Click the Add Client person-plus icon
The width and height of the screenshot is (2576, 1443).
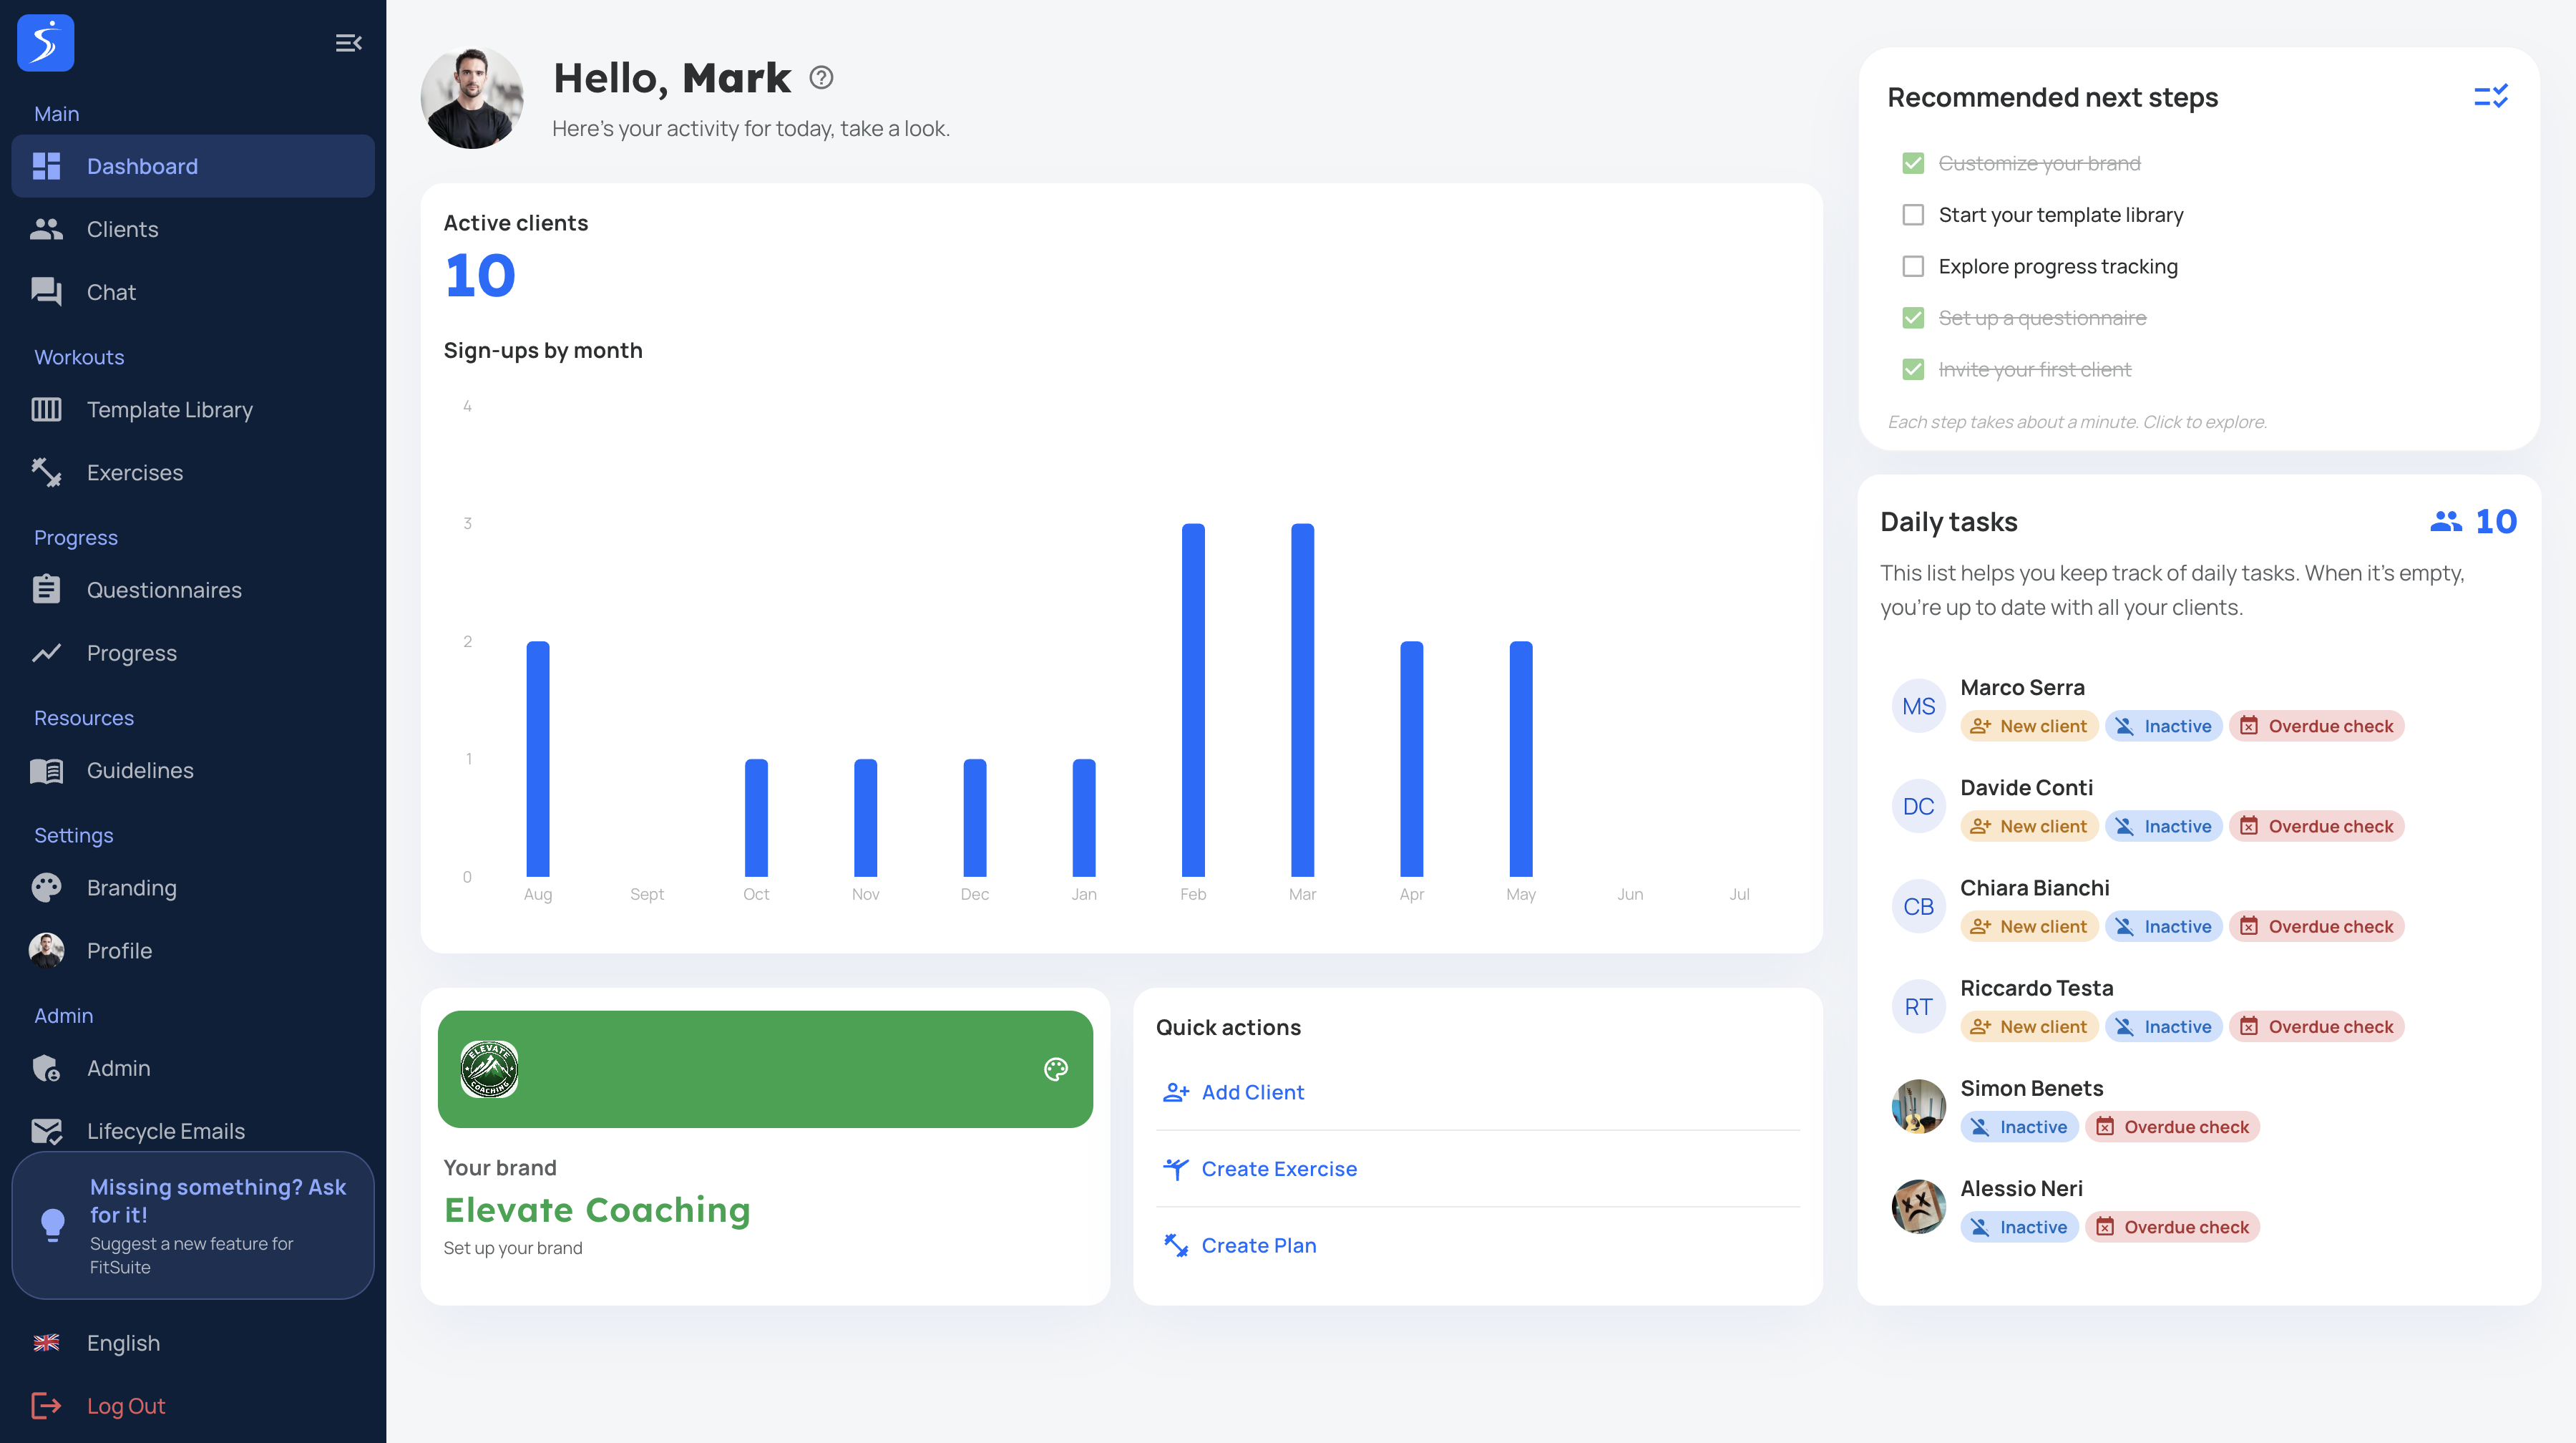click(x=1176, y=1093)
